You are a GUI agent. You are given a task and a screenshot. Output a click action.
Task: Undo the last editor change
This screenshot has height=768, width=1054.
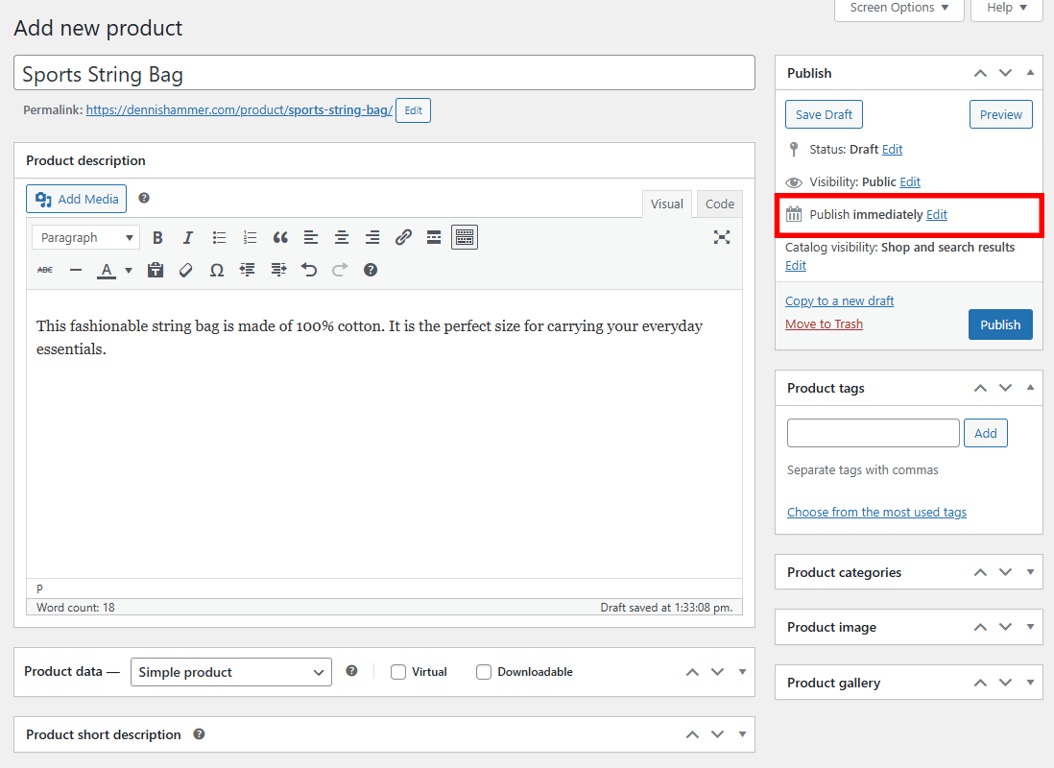coord(310,269)
